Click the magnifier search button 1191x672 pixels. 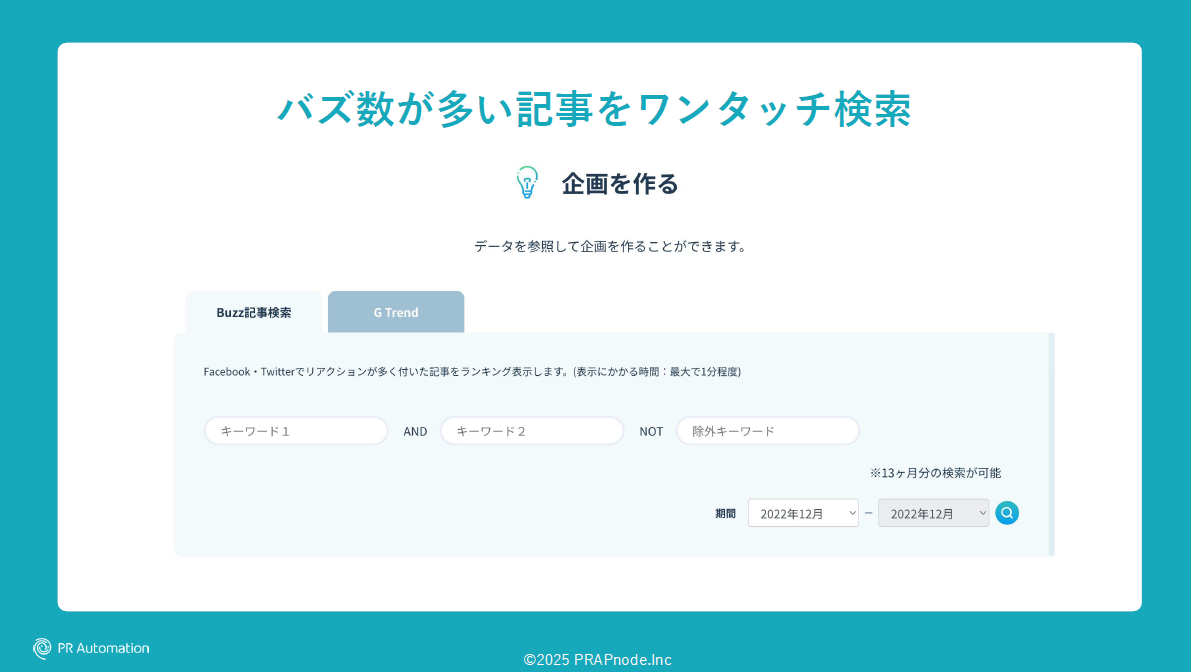click(1007, 513)
